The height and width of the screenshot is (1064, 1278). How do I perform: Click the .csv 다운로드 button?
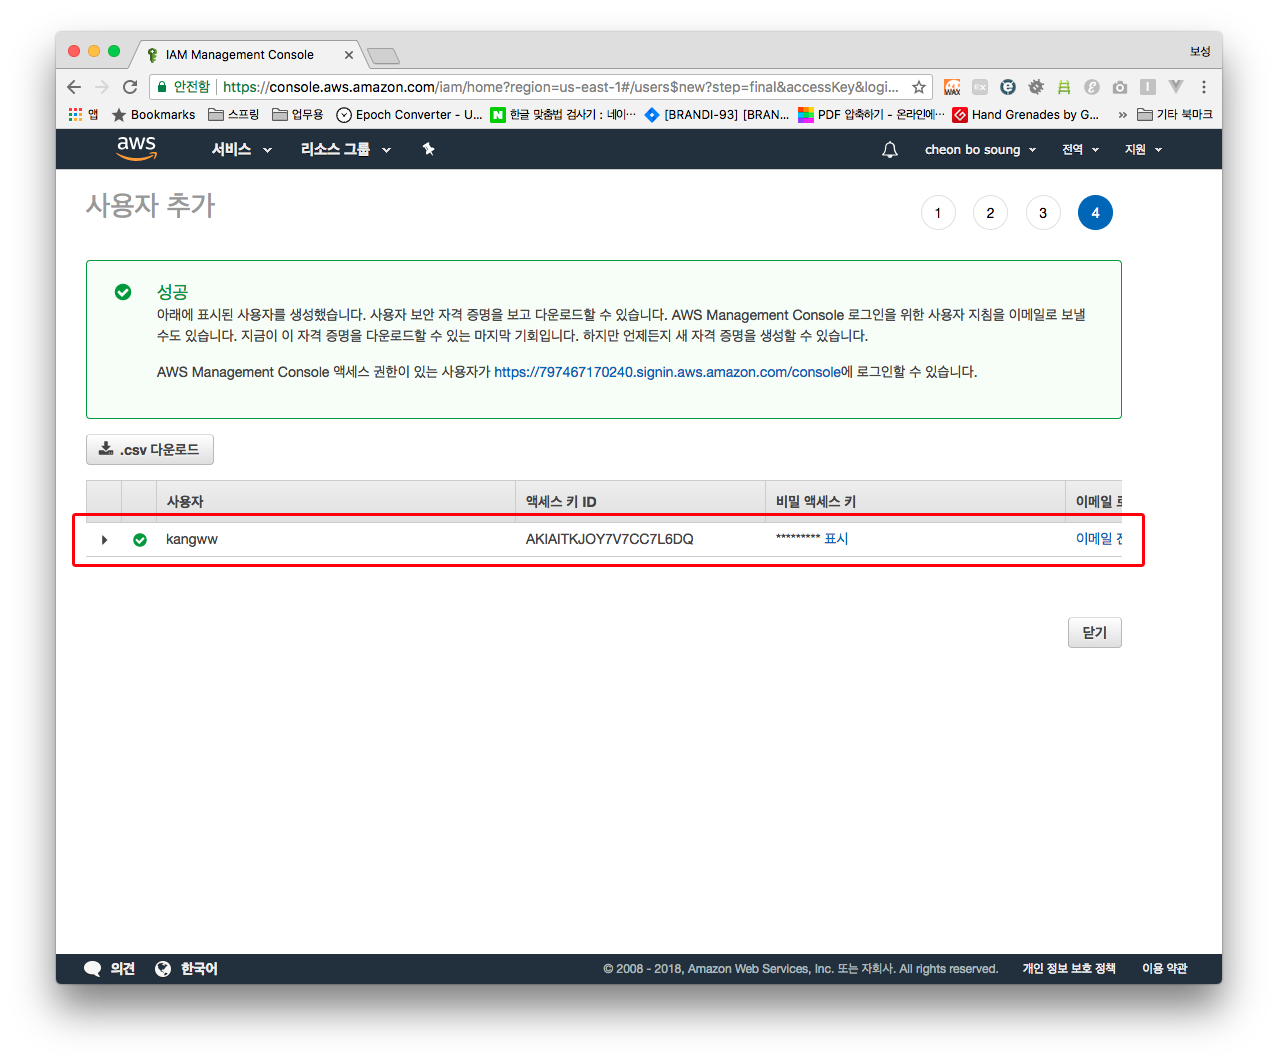pos(150,450)
